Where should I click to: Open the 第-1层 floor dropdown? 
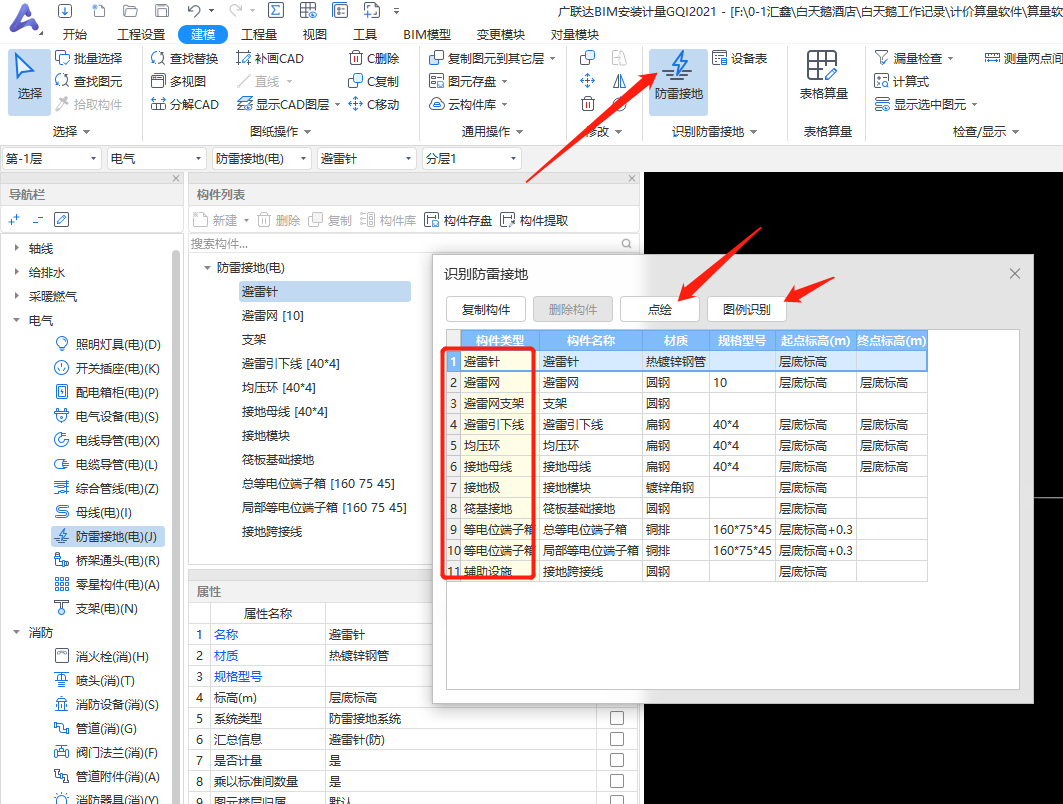coord(52,159)
